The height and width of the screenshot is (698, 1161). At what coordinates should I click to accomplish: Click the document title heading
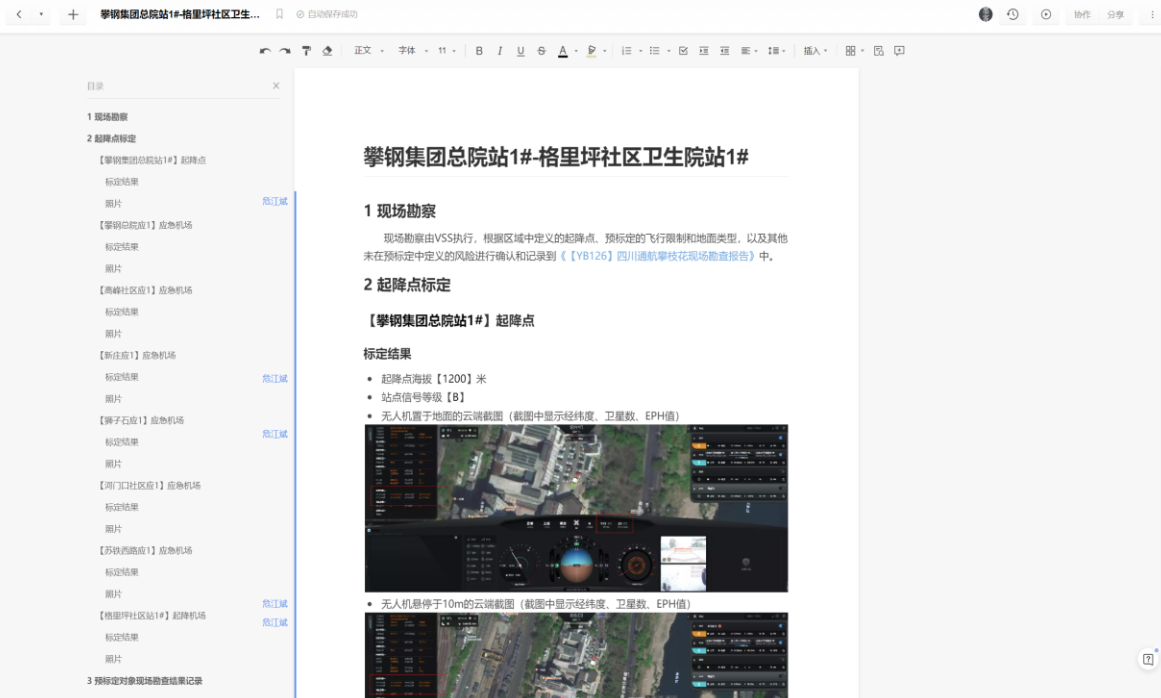[556, 157]
